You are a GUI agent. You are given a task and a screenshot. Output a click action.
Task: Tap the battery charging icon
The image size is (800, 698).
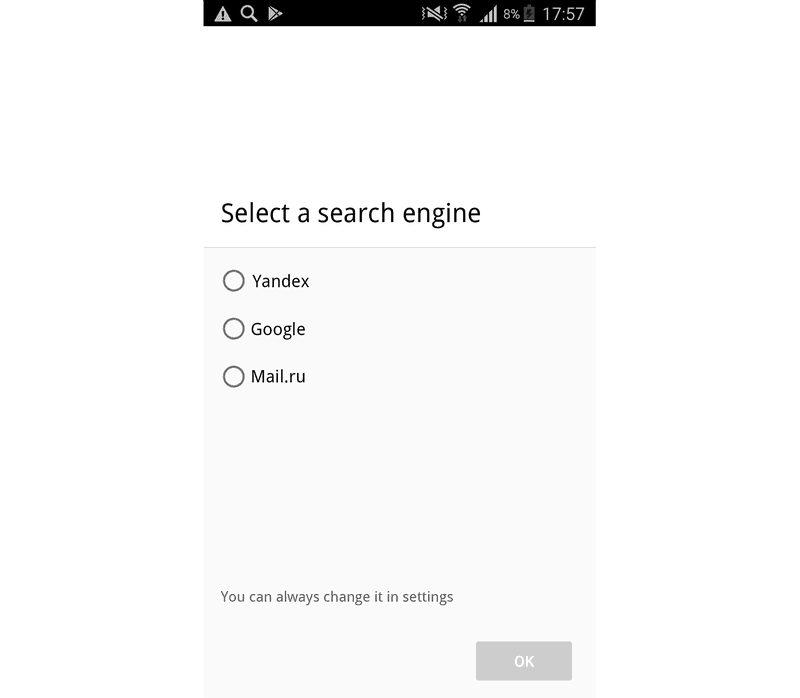[x=529, y=13]
